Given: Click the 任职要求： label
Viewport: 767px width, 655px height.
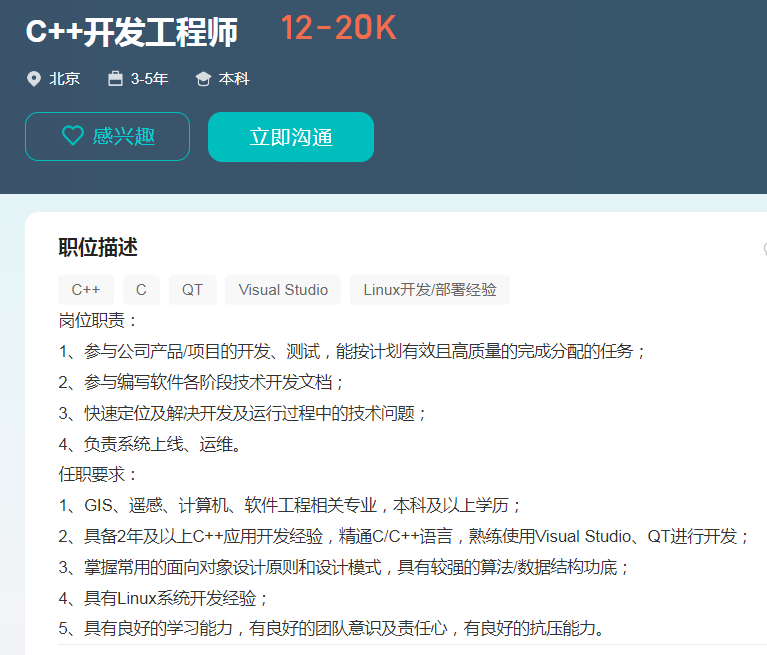Looking at the screenshot, I should click(97, 474).
